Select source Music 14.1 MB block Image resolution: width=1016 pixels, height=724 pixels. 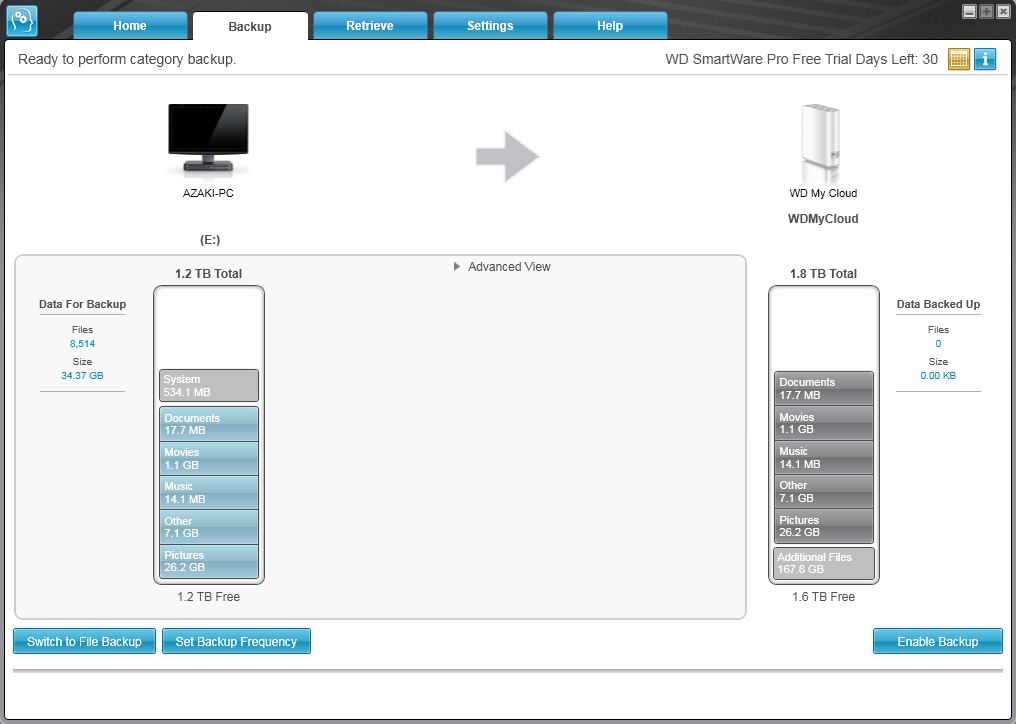pyautogui.click(x=209, y=493)
